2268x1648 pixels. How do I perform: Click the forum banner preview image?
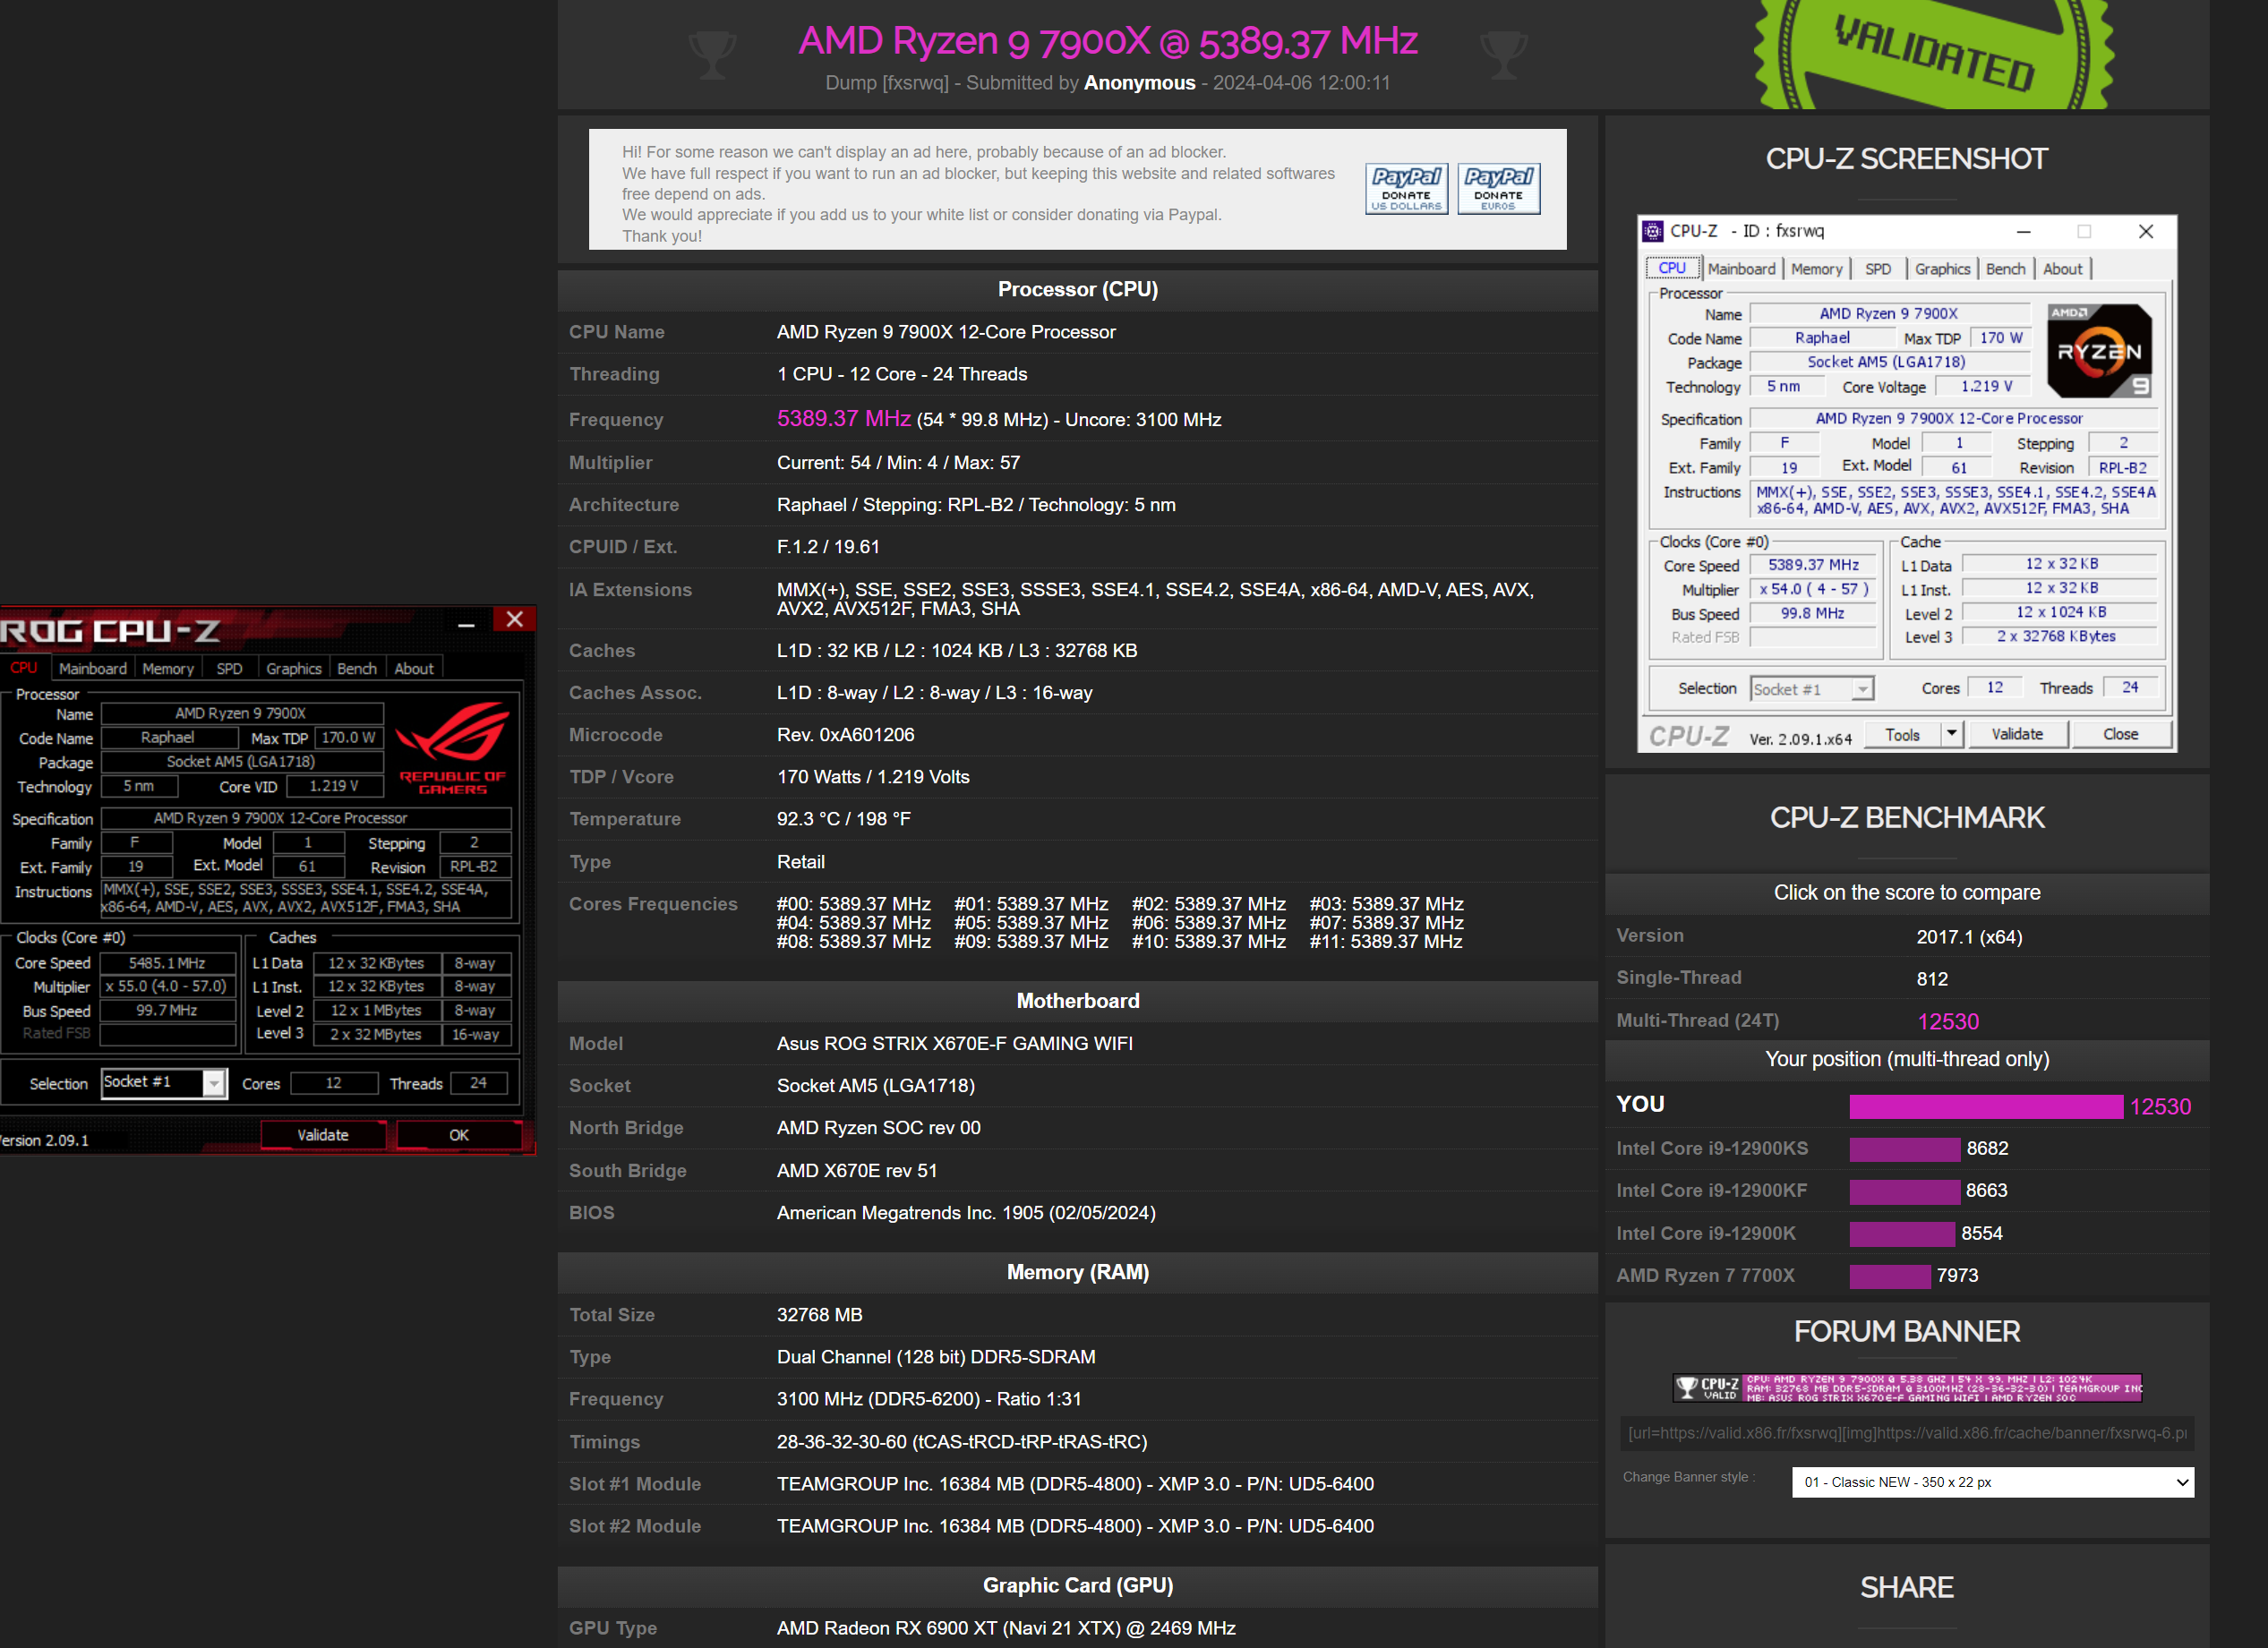point(1907,1387)
